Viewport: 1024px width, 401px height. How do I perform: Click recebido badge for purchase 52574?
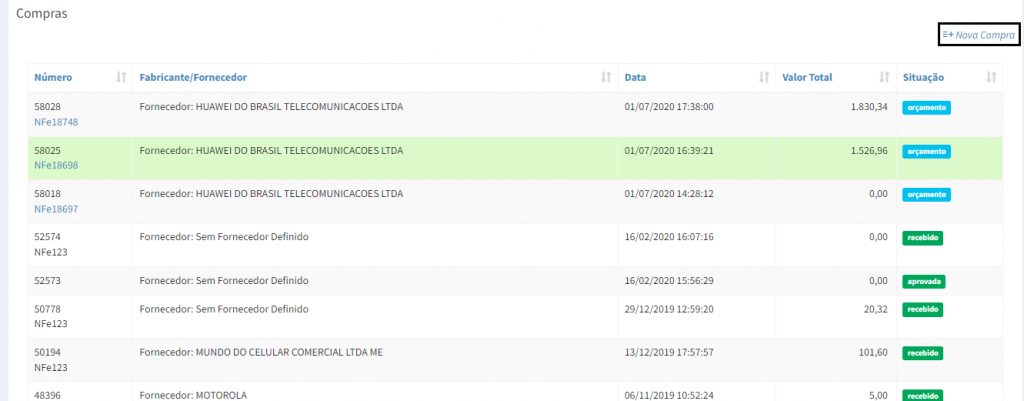coord(923,238)
